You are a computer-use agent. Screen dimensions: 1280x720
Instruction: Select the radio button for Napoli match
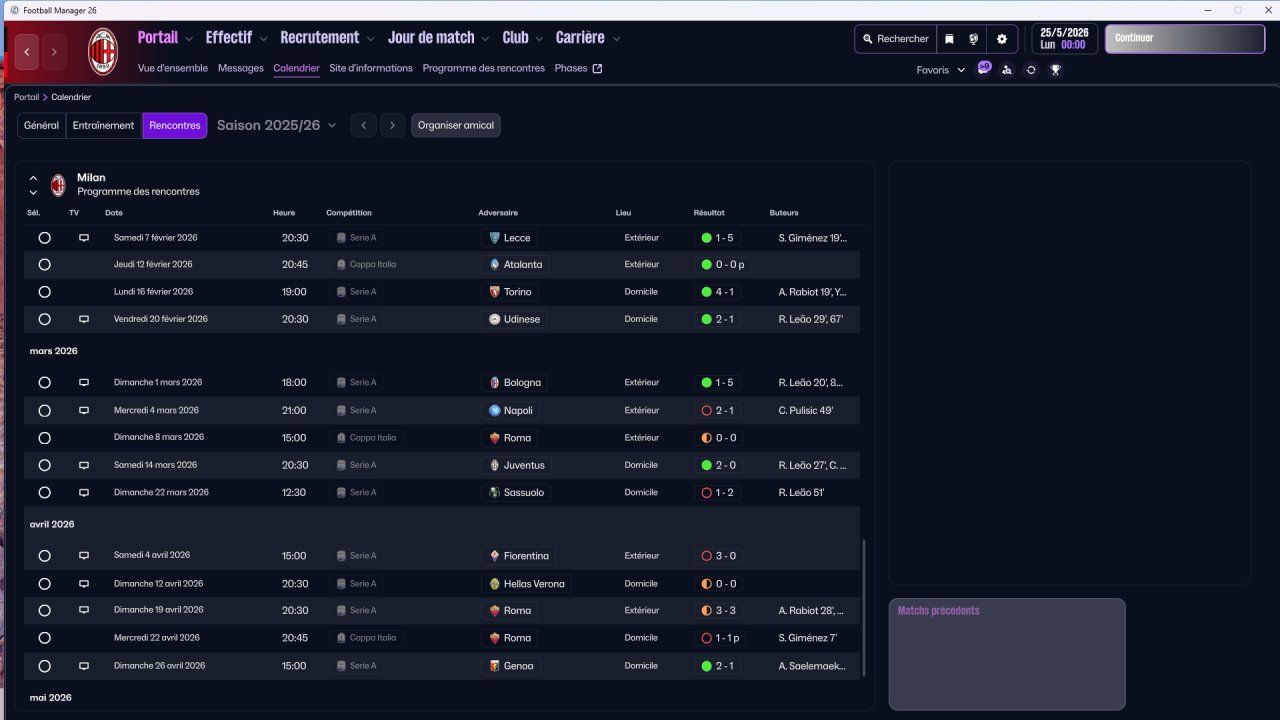pyautogui.click(x=44, y=411)
